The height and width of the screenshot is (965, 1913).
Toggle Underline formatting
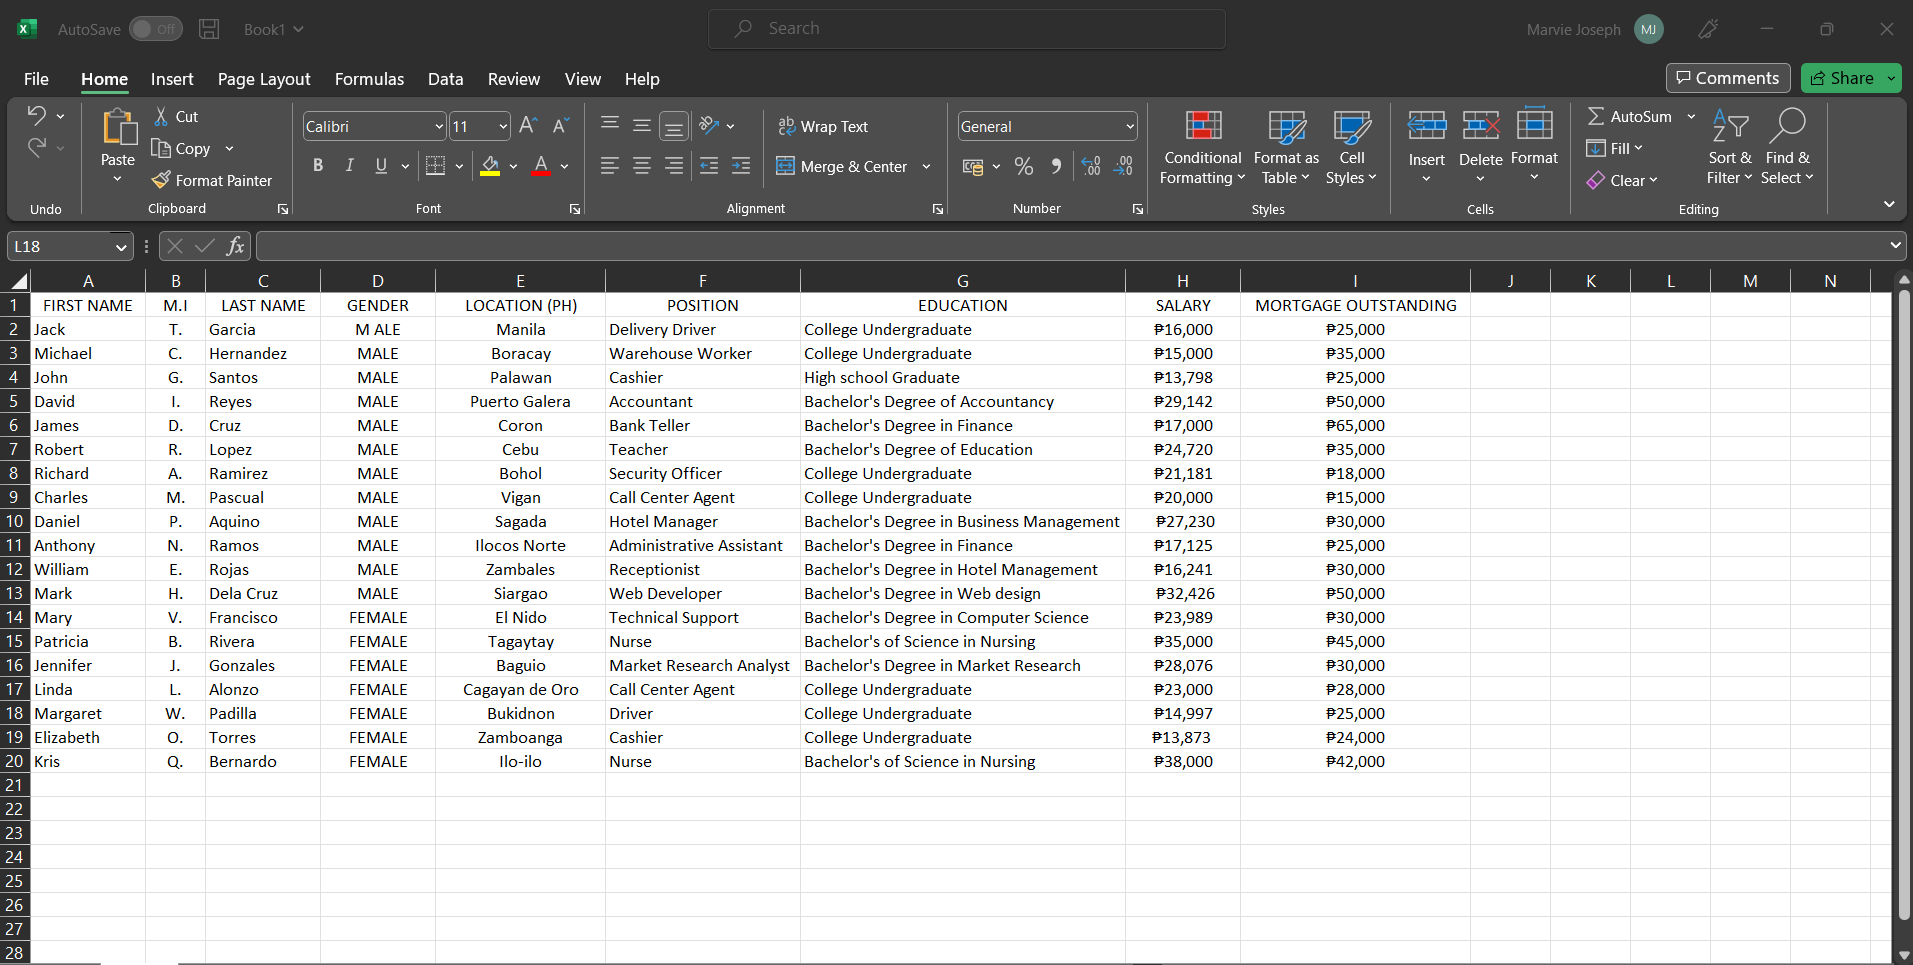(381, 166)
